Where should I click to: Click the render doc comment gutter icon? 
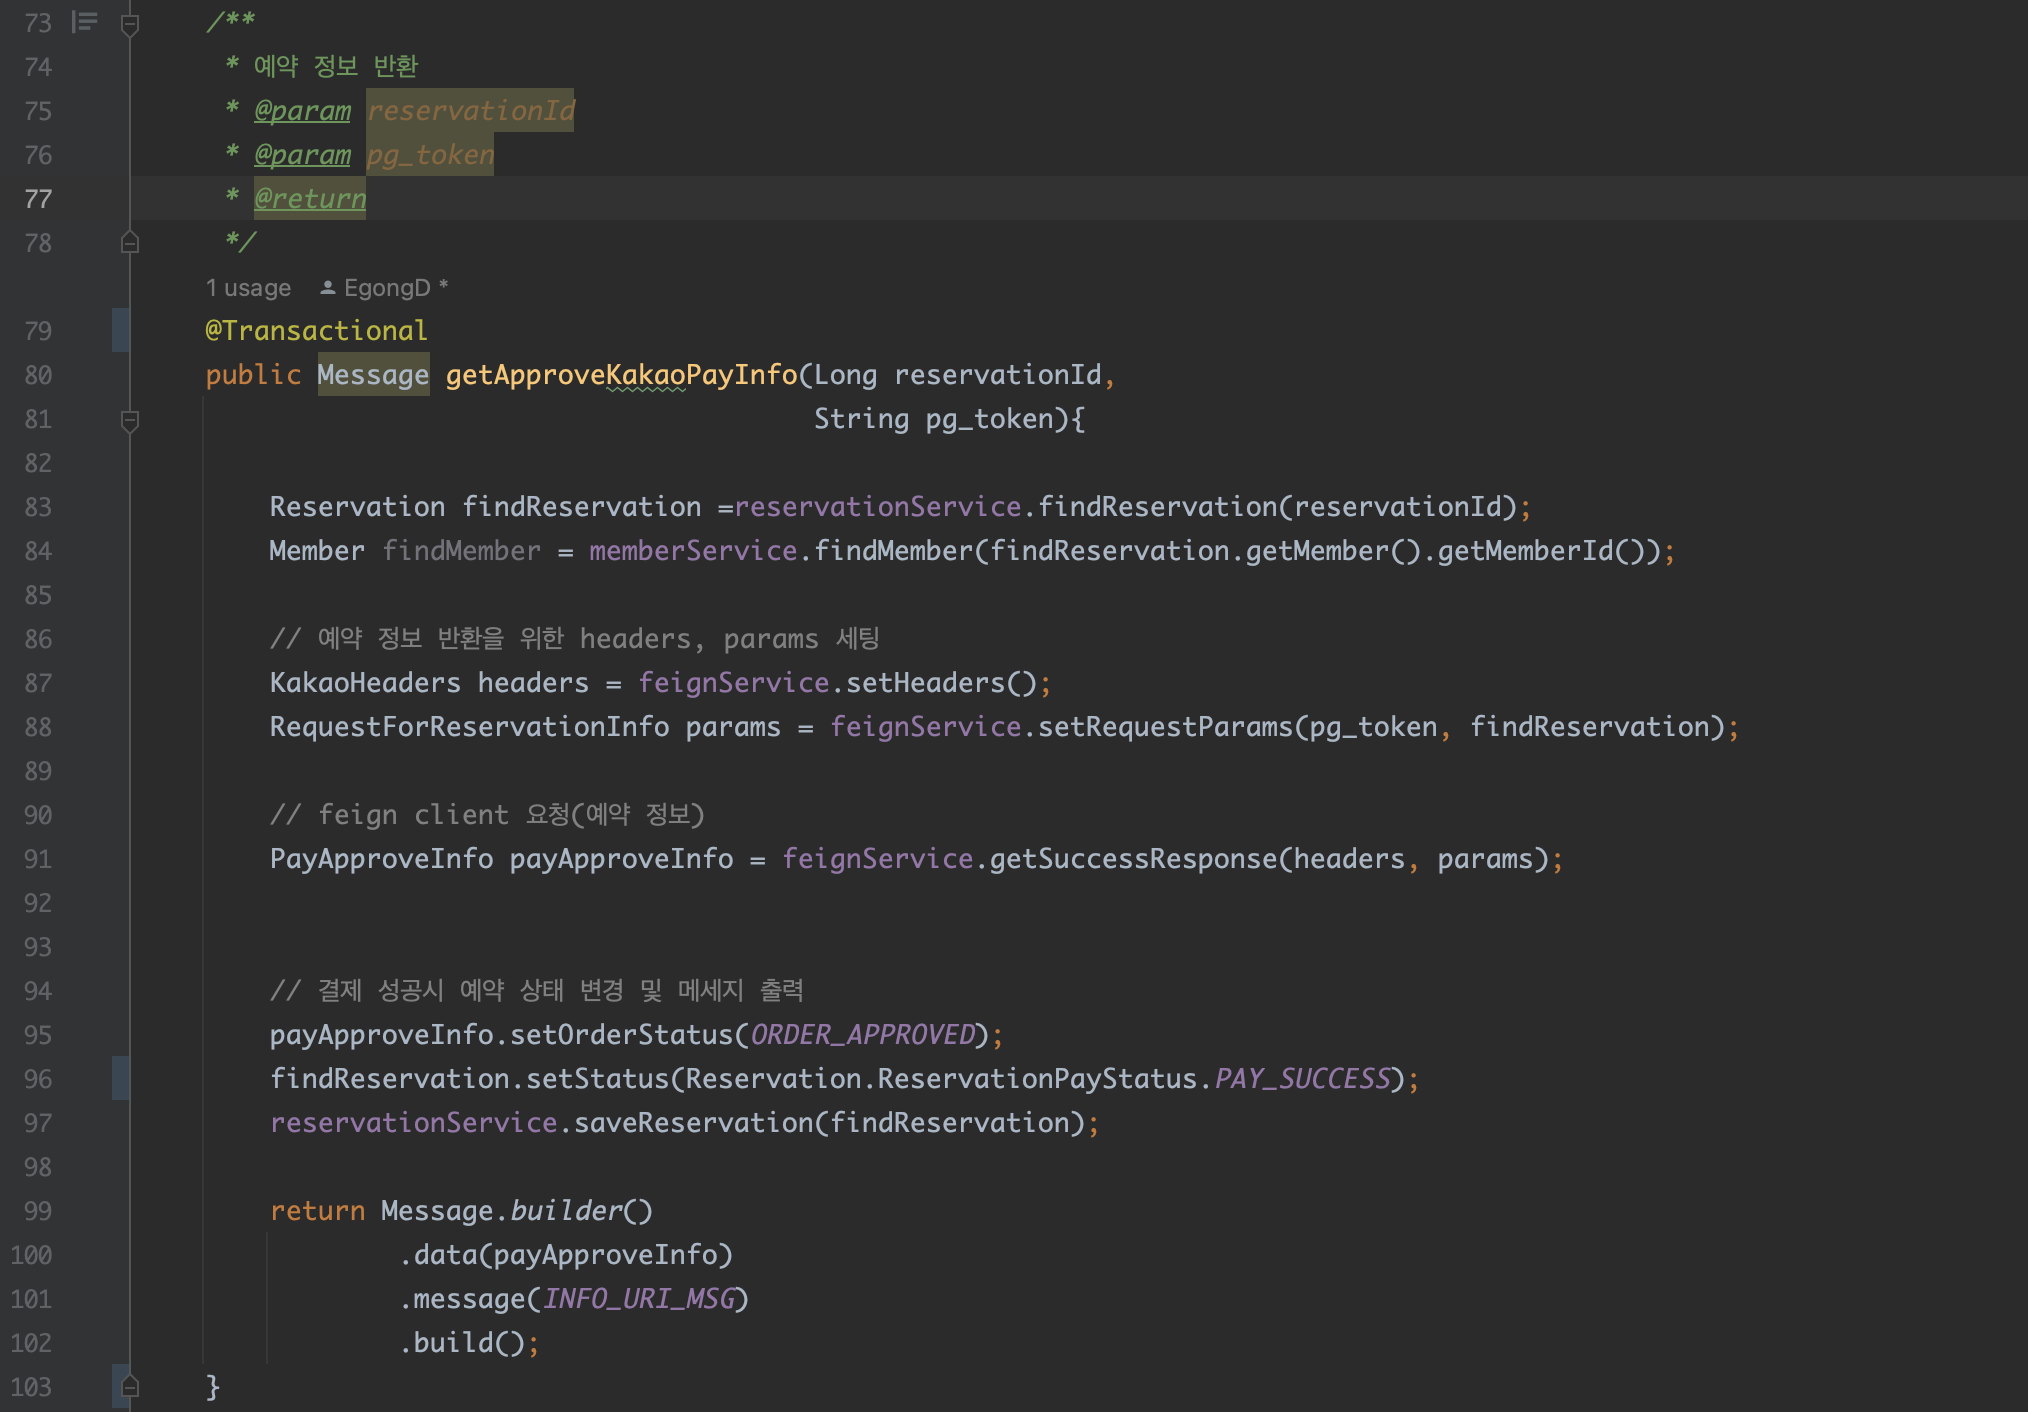[85, 22]
